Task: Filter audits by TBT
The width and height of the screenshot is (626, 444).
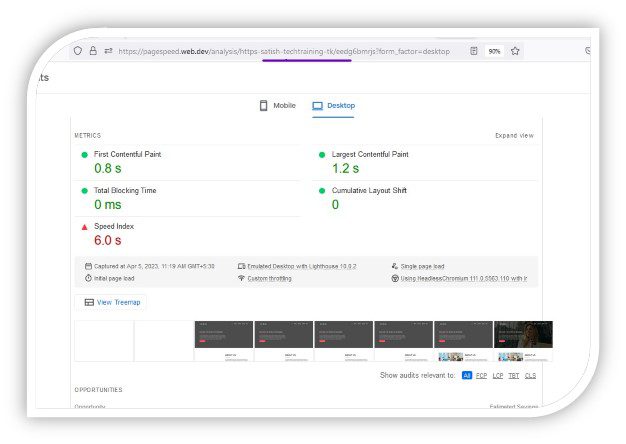Action: 514,375
